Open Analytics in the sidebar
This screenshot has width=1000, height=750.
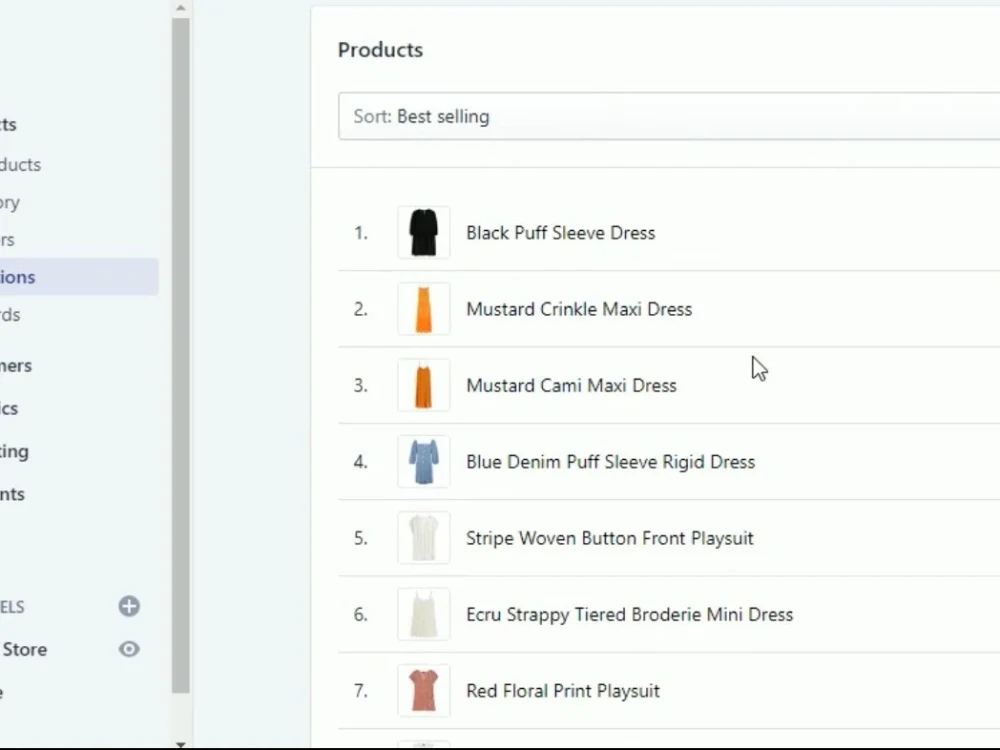pyautogui.click(x=9, y=408)
